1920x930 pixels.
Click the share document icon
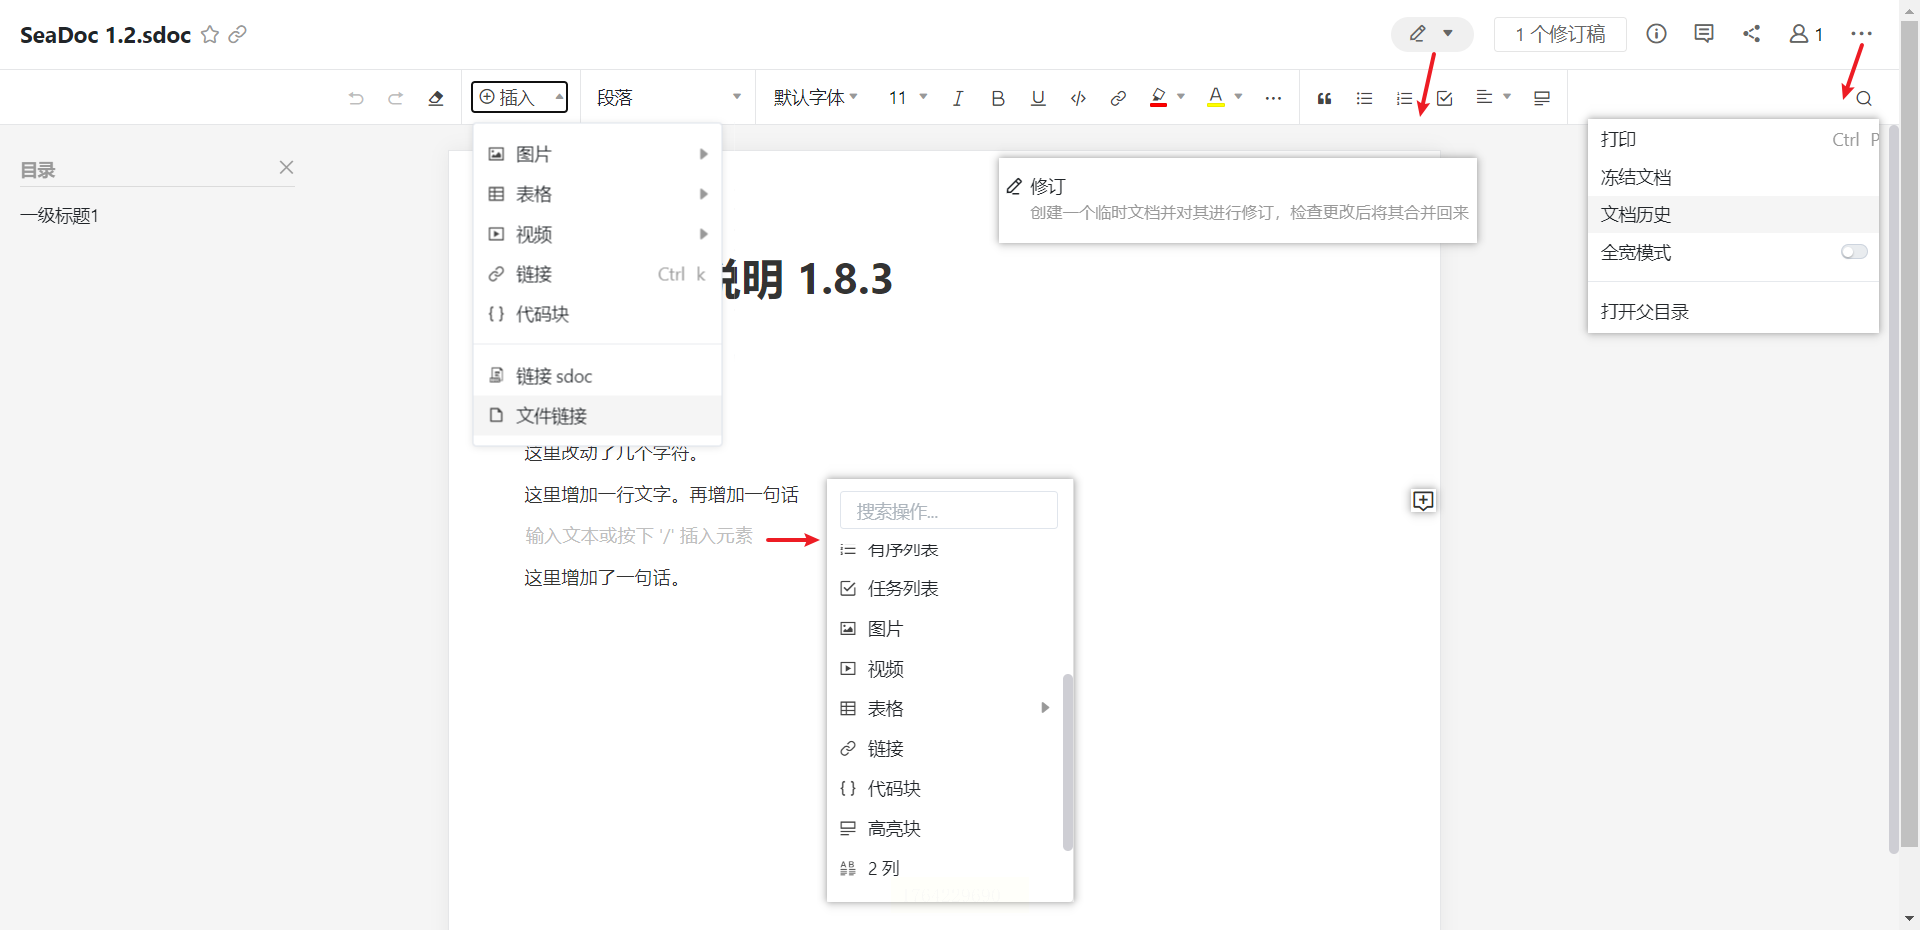(x=1751, y=34)
